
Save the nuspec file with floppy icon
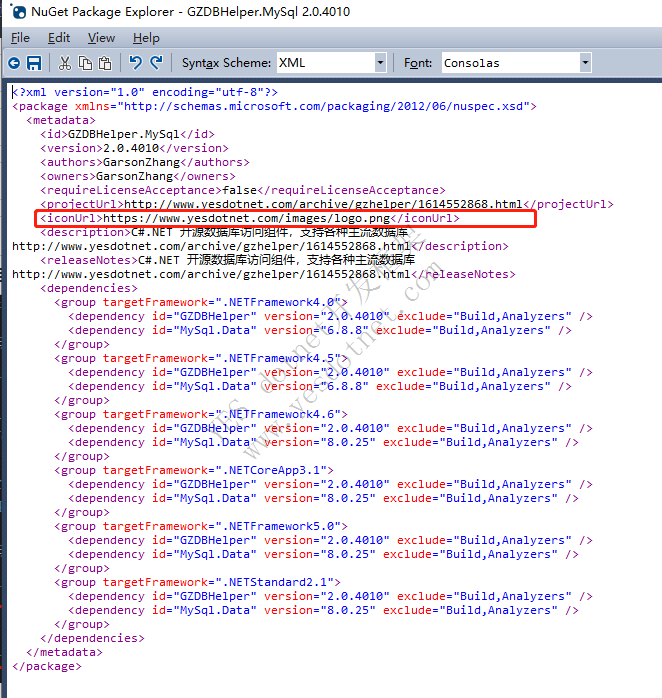(x=34, y=63)
